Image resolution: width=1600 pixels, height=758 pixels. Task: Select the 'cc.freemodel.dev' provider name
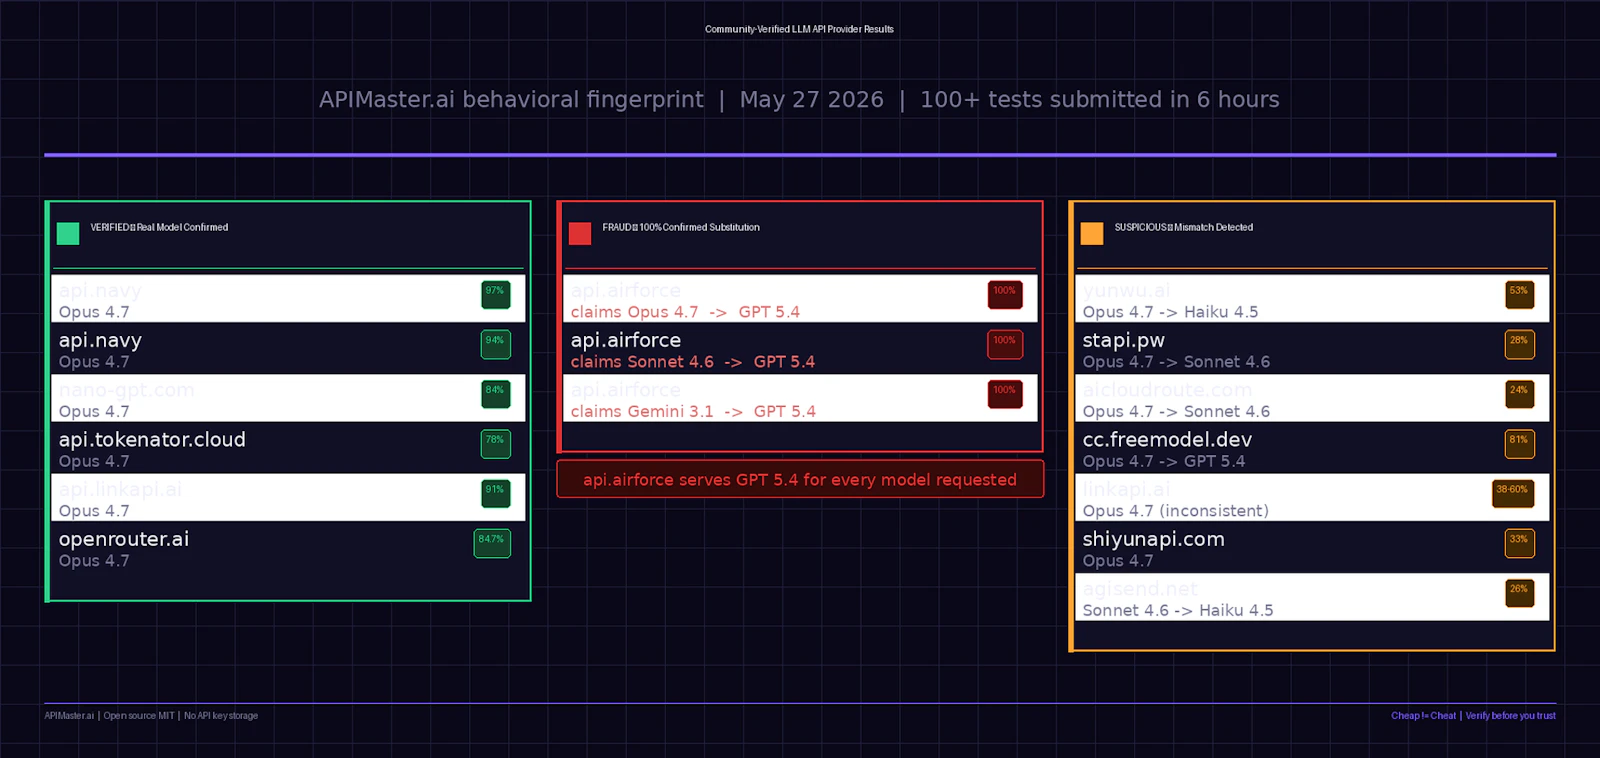point(1167,440)
